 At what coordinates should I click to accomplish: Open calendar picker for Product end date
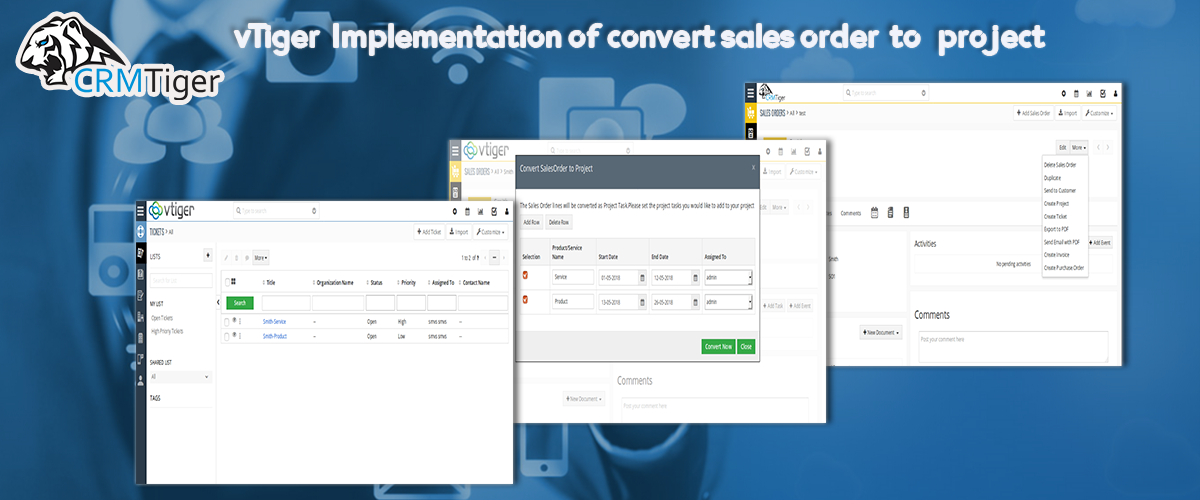pos(695,302)
